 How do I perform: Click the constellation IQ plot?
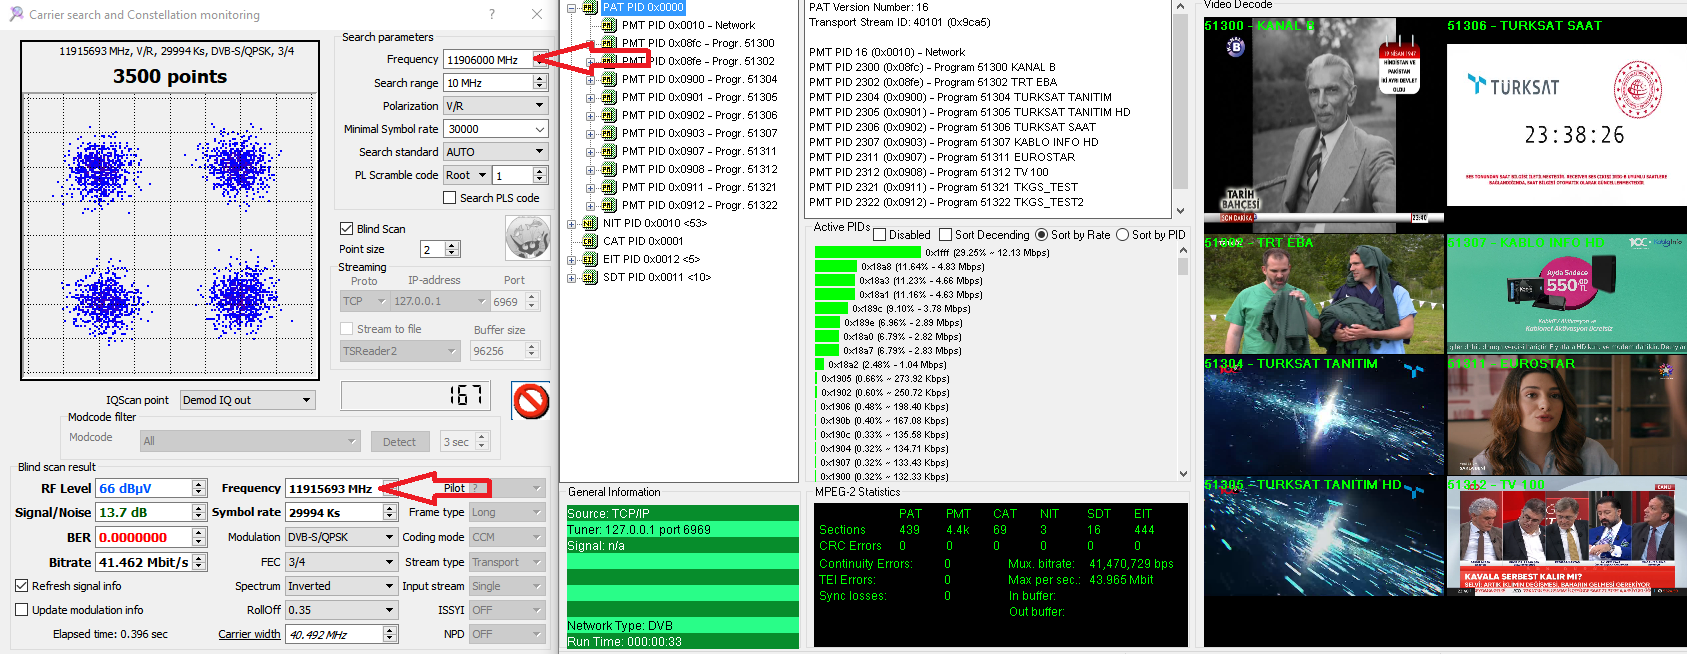coord(170,235)
